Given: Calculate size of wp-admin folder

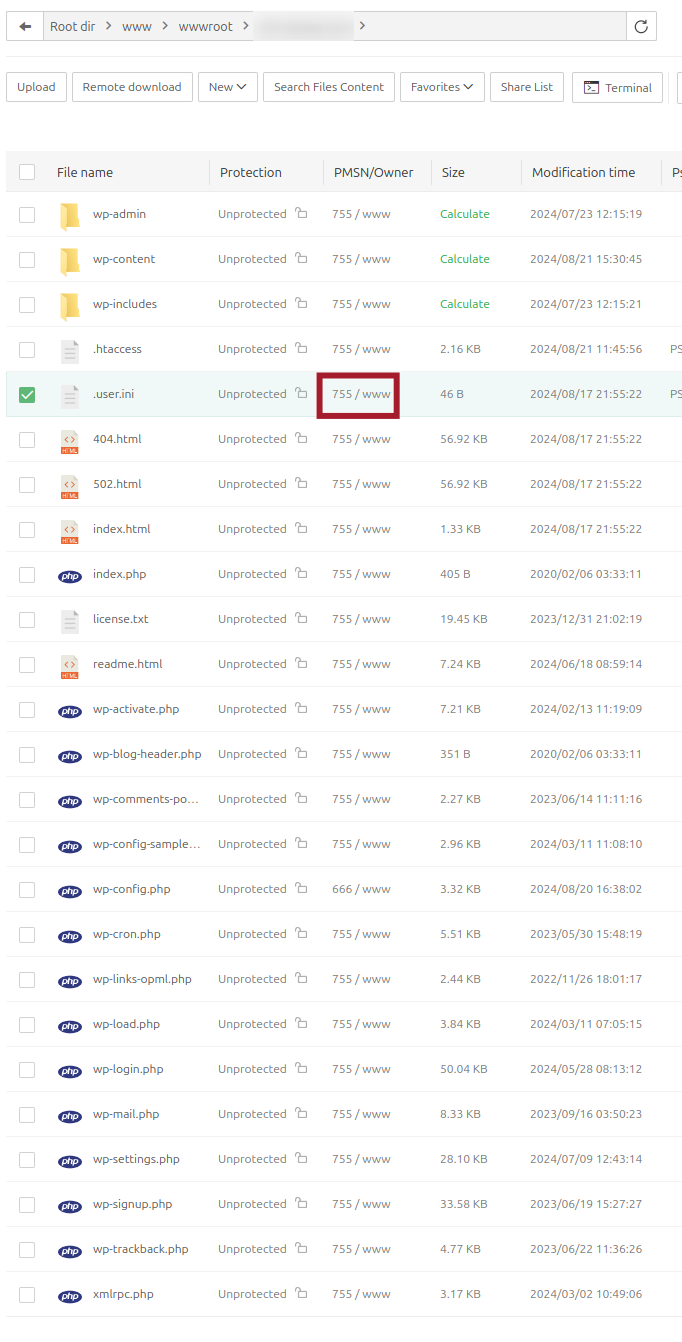Looking at the screenshot, I should pos(465,214).
